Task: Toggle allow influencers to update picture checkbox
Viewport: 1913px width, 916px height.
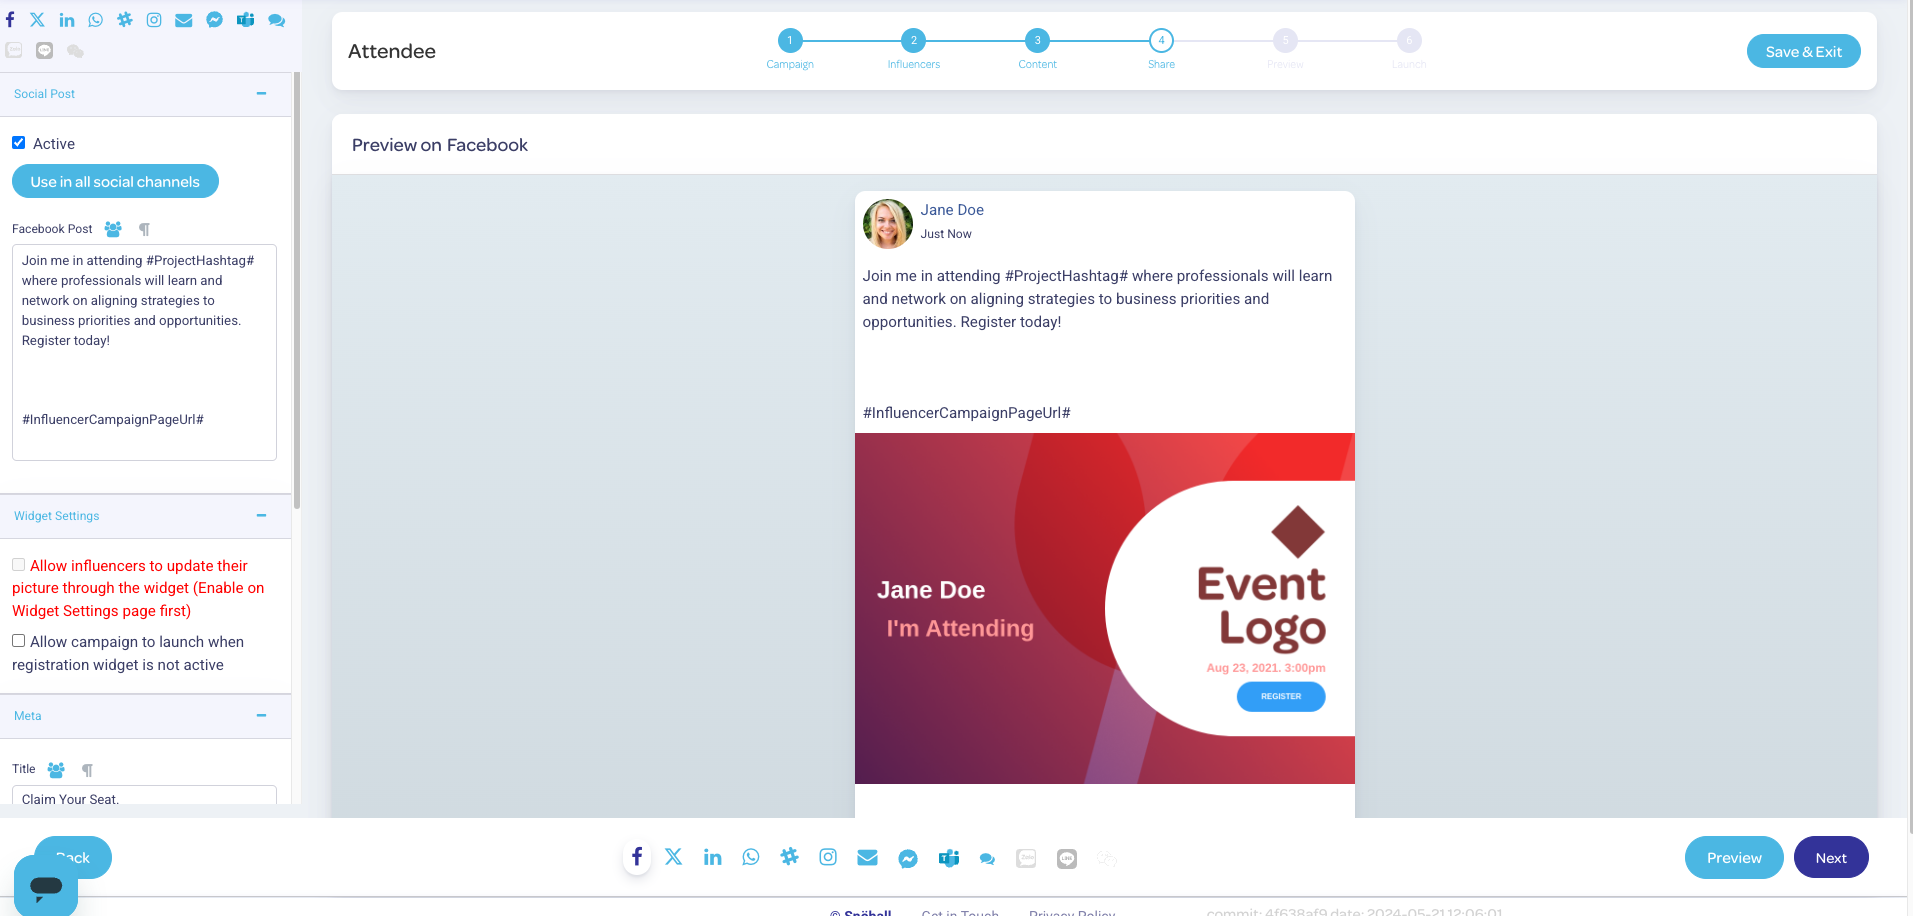Action: [x=19, y=565]
